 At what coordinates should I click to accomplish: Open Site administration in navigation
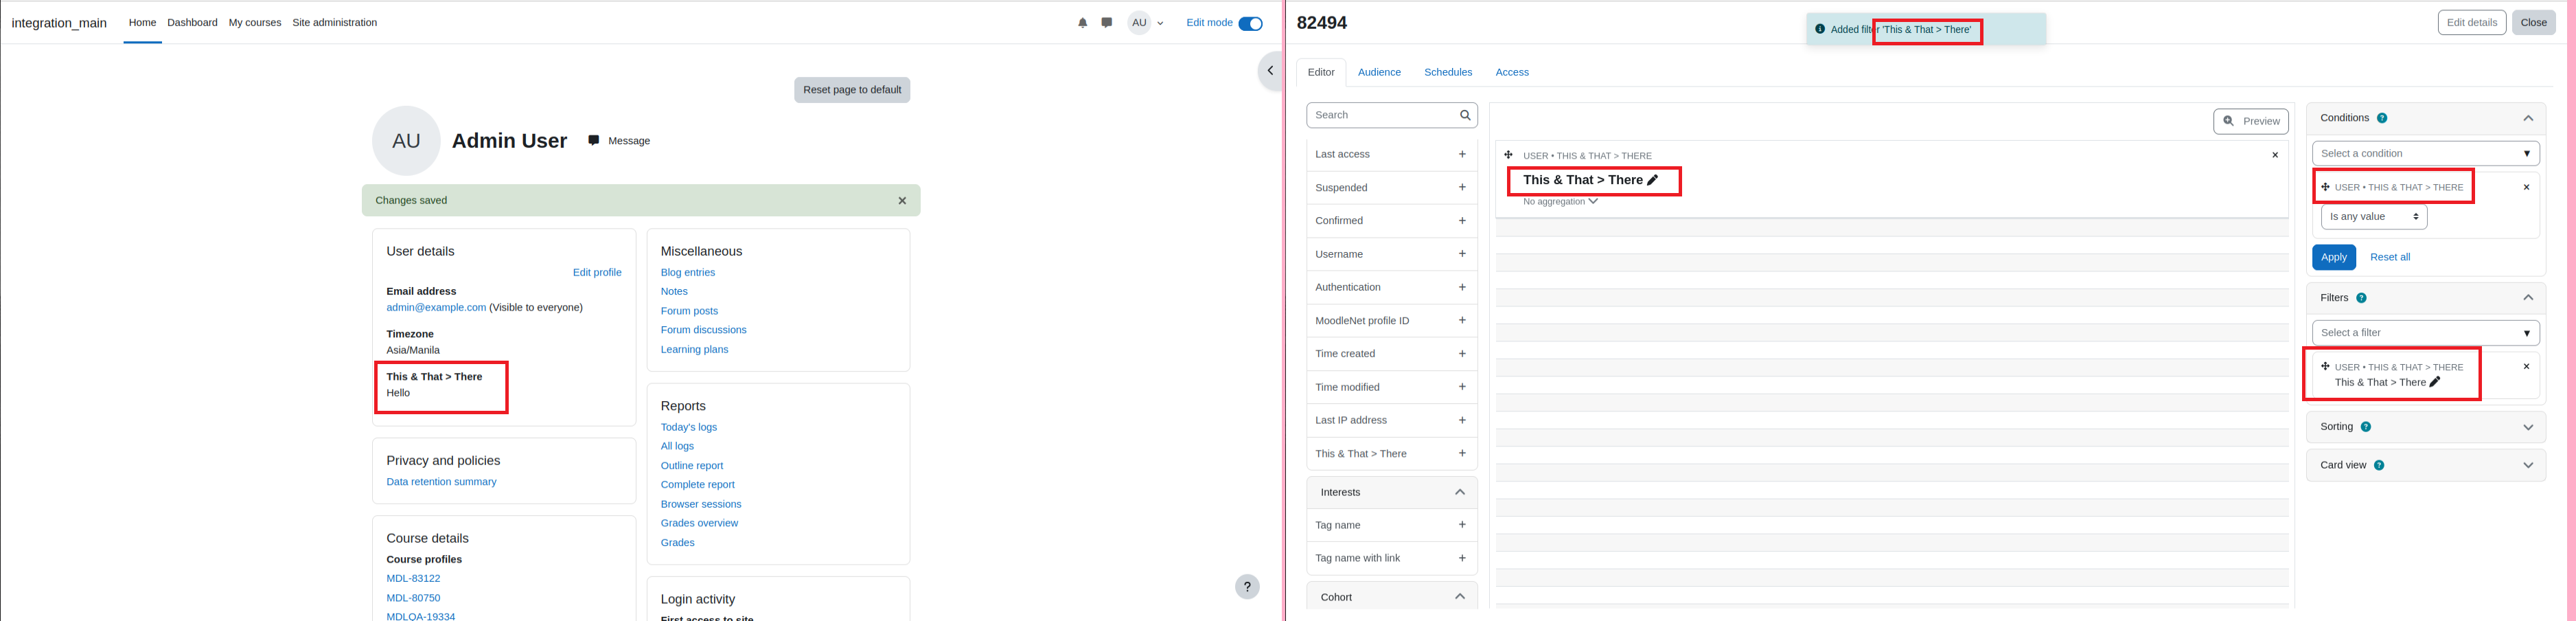(334, 23)
